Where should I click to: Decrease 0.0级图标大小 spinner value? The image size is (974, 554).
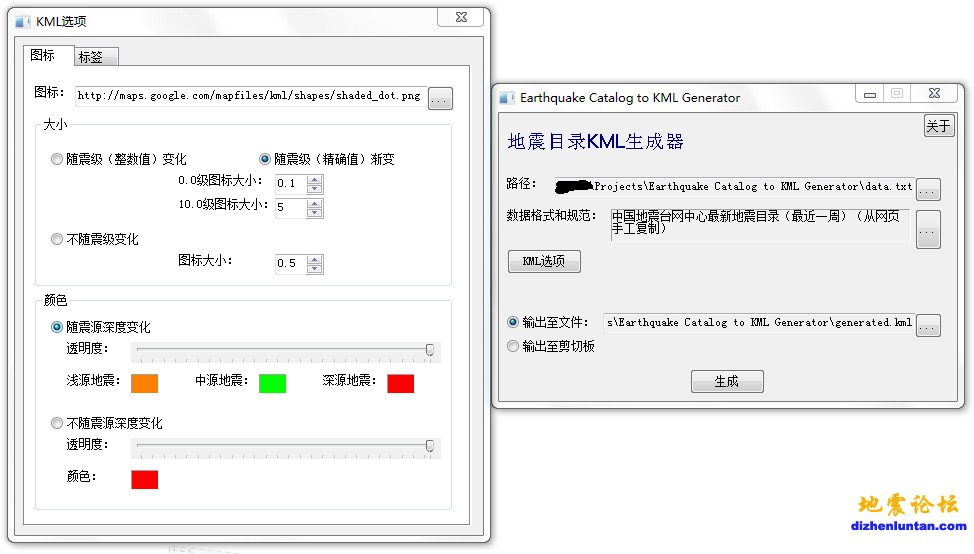click(314, 188)
